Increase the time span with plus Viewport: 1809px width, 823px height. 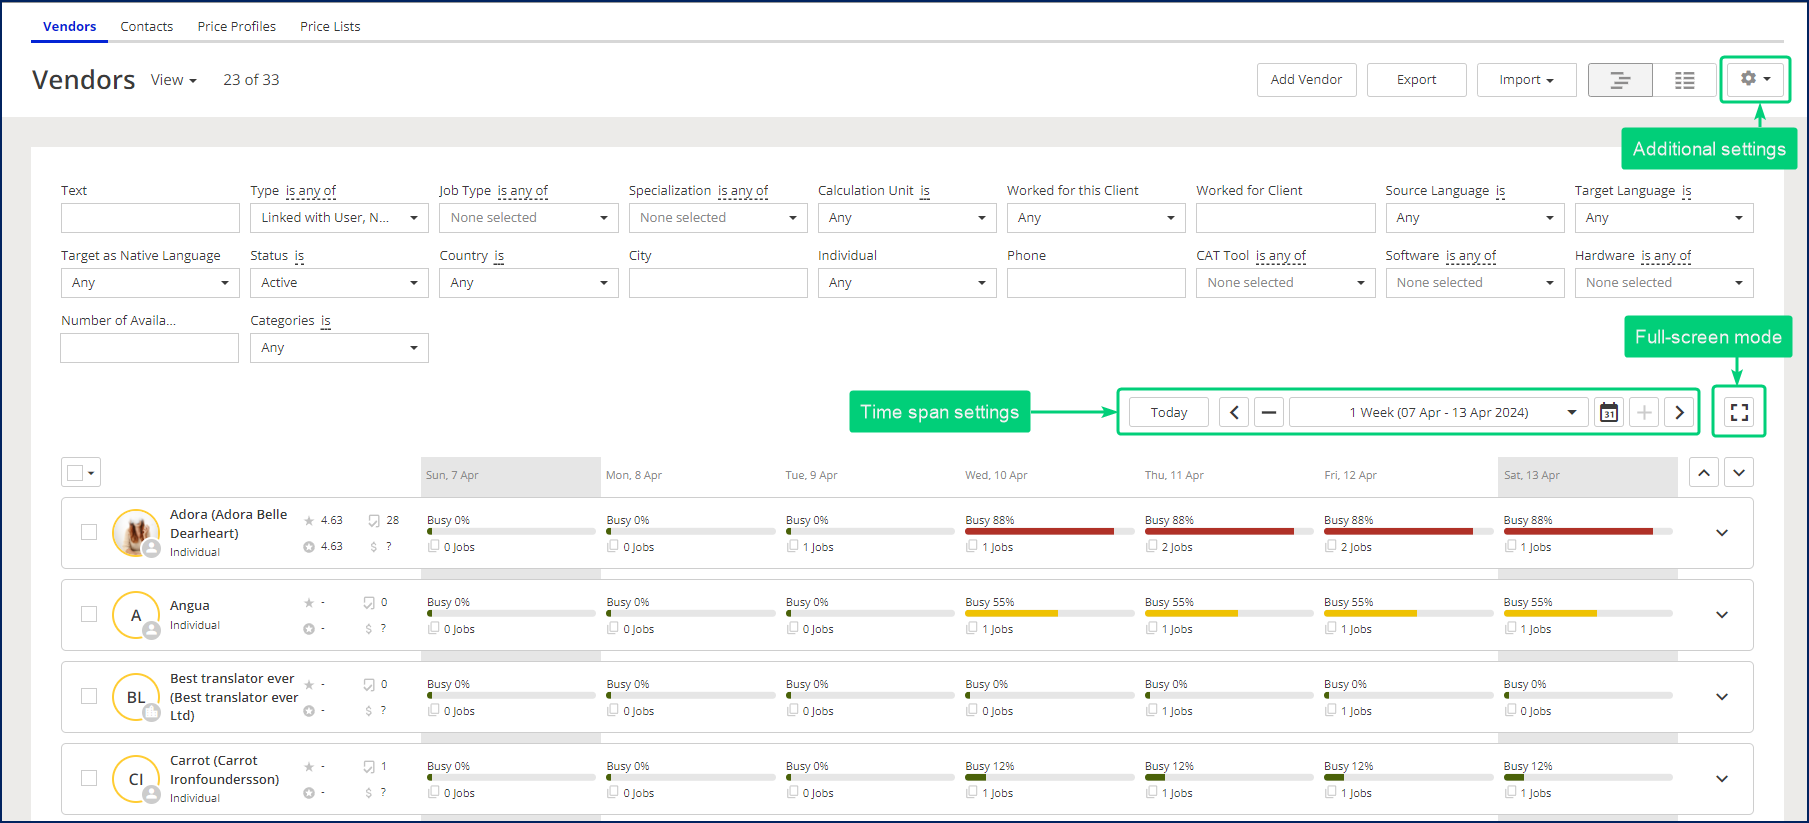1644,412
